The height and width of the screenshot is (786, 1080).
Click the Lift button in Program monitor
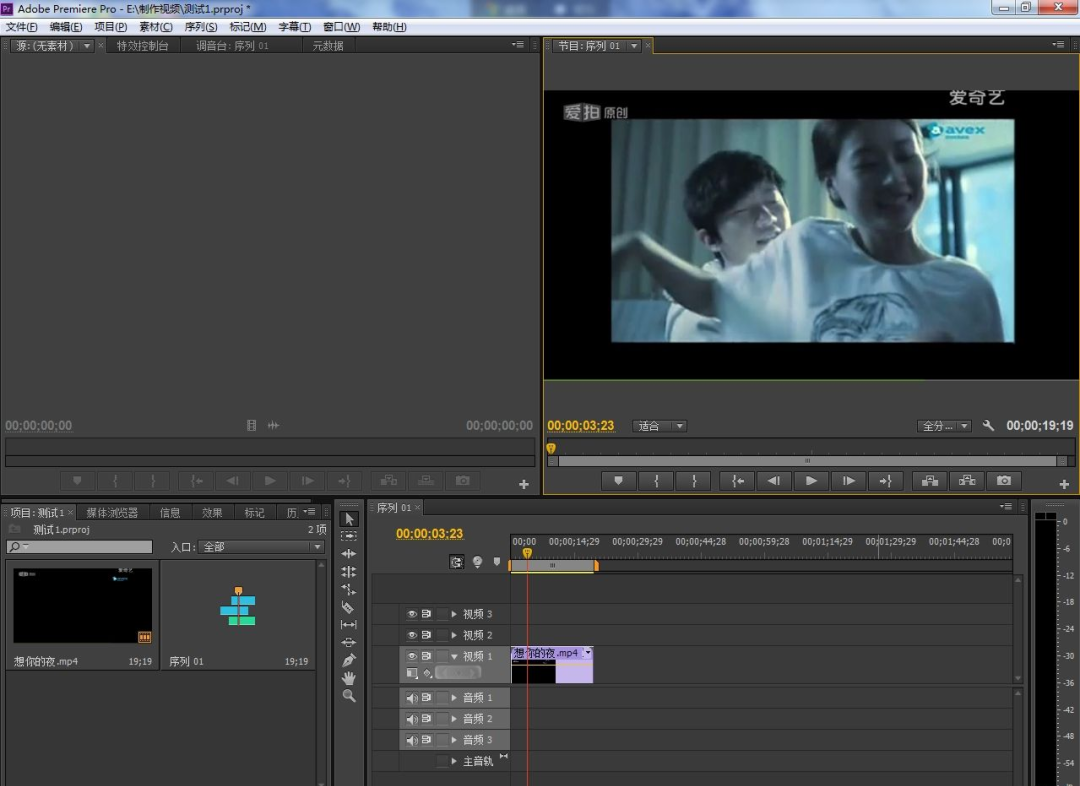(930, 481)
